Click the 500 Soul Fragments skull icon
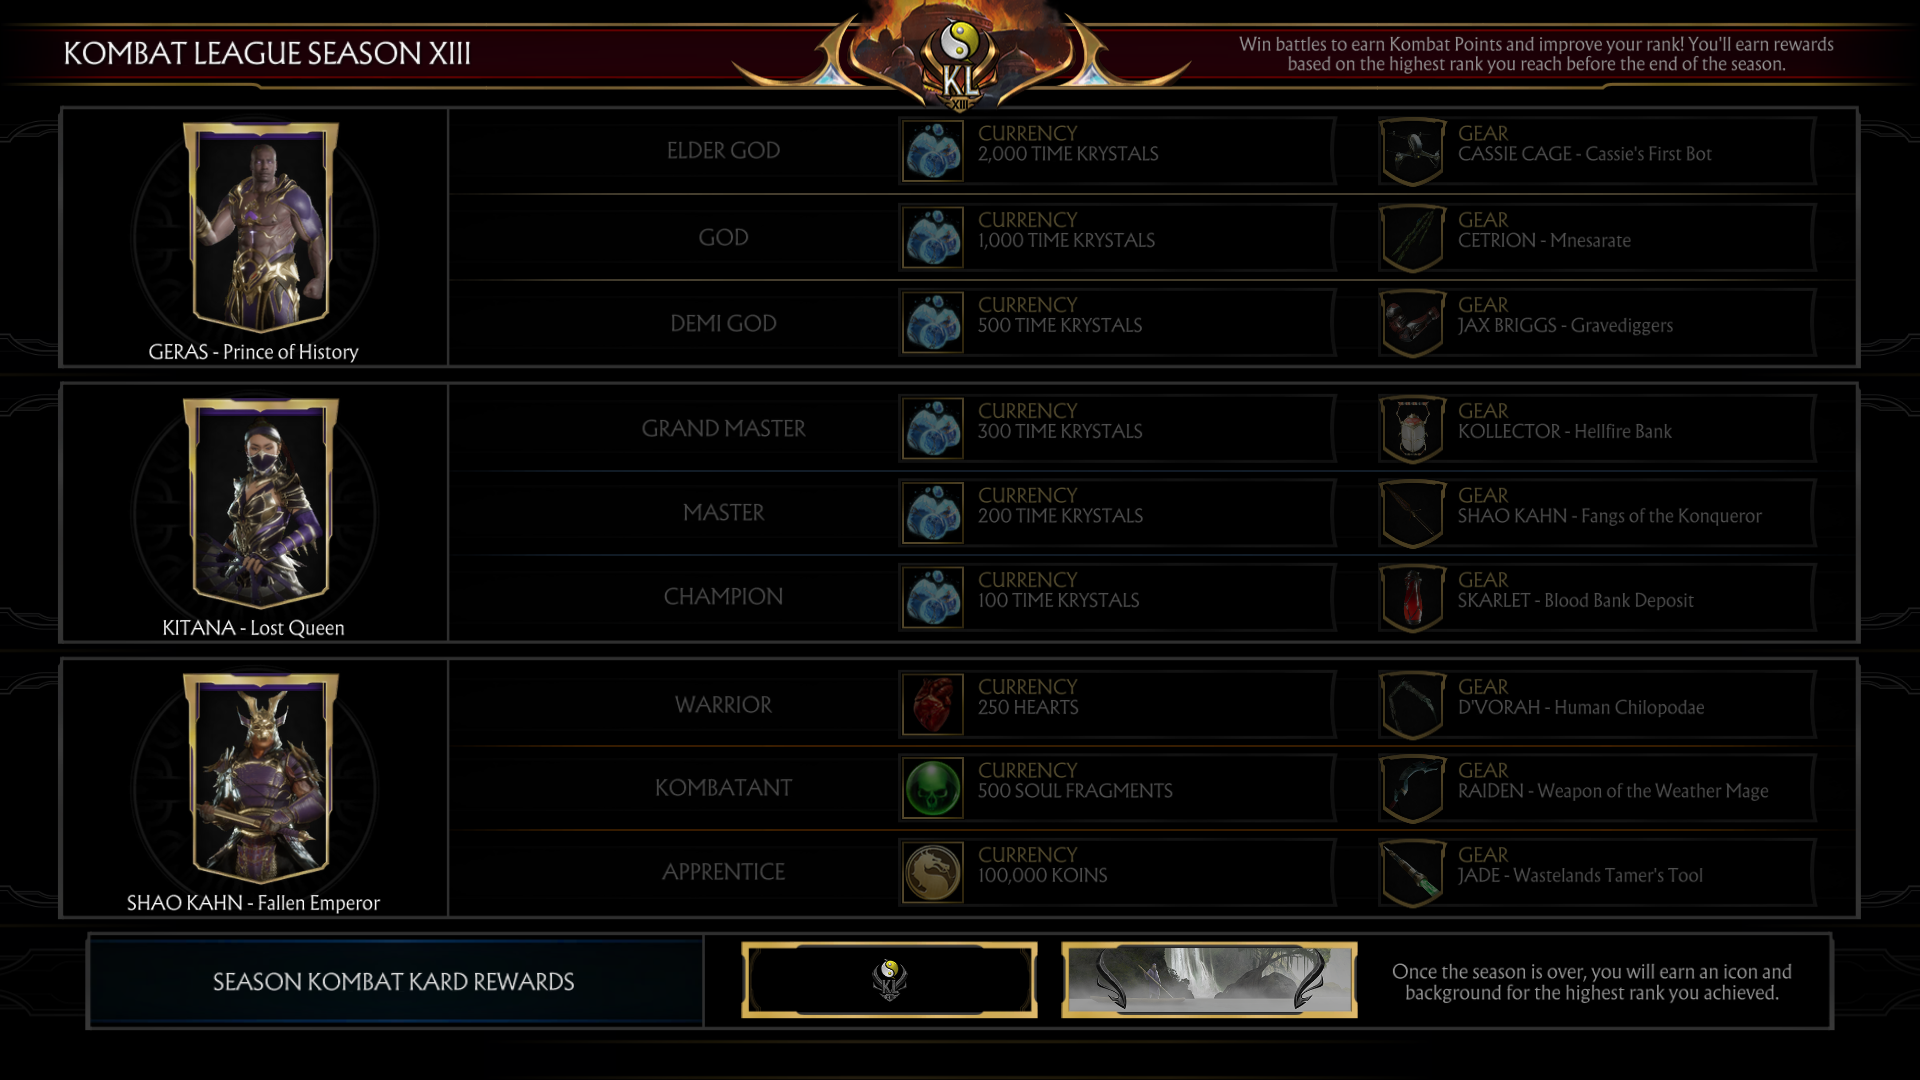 click(x=932, y=788)
